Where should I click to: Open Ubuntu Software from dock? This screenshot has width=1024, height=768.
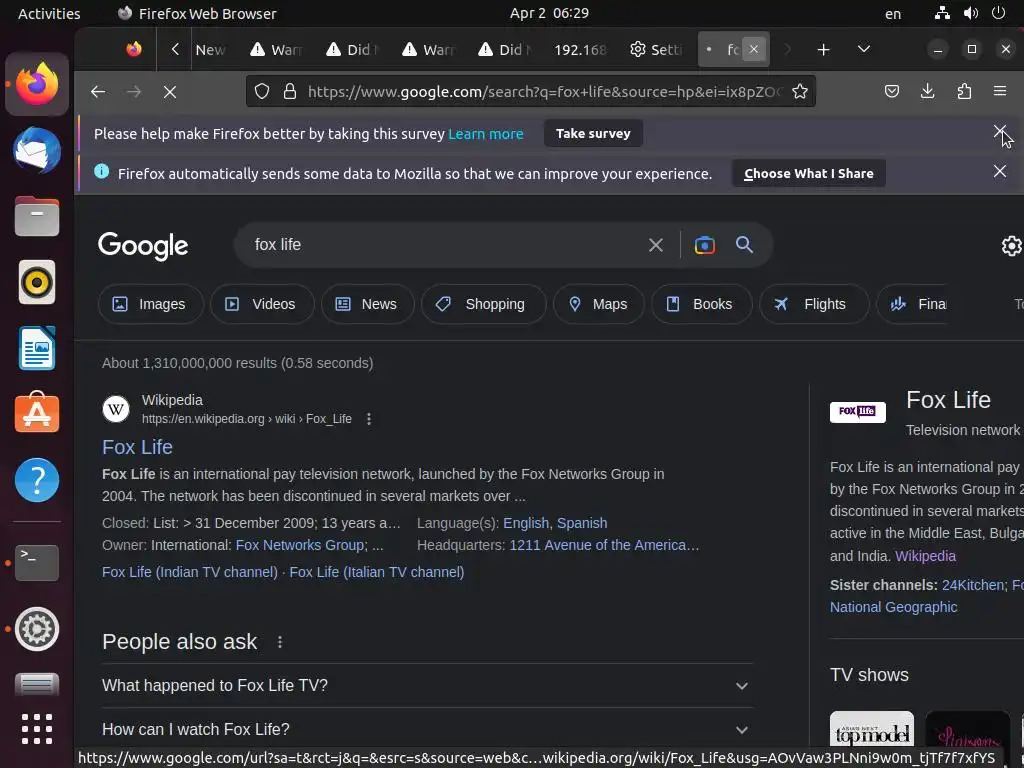coord(37,414)
